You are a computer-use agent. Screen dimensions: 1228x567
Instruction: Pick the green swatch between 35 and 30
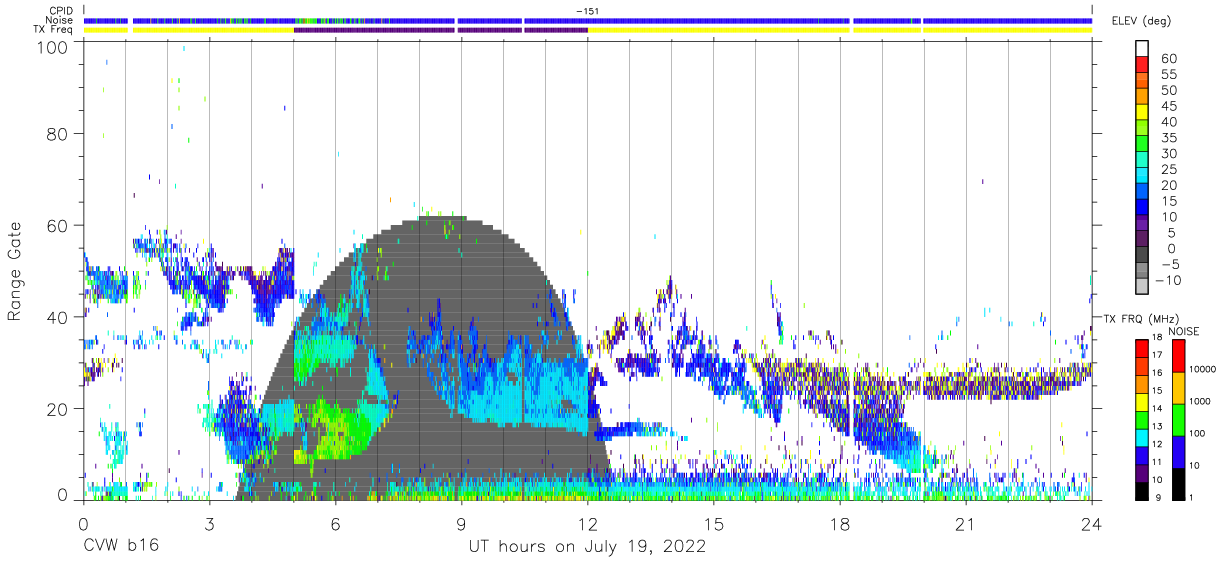(x=1142, y=144)
